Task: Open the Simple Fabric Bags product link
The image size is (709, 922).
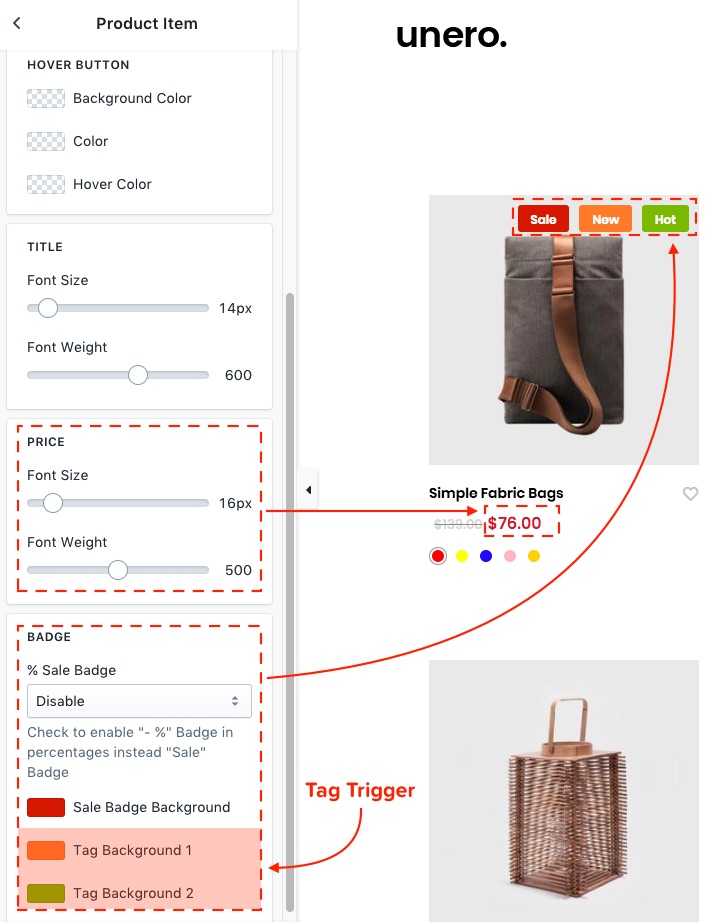Action: 496,493
